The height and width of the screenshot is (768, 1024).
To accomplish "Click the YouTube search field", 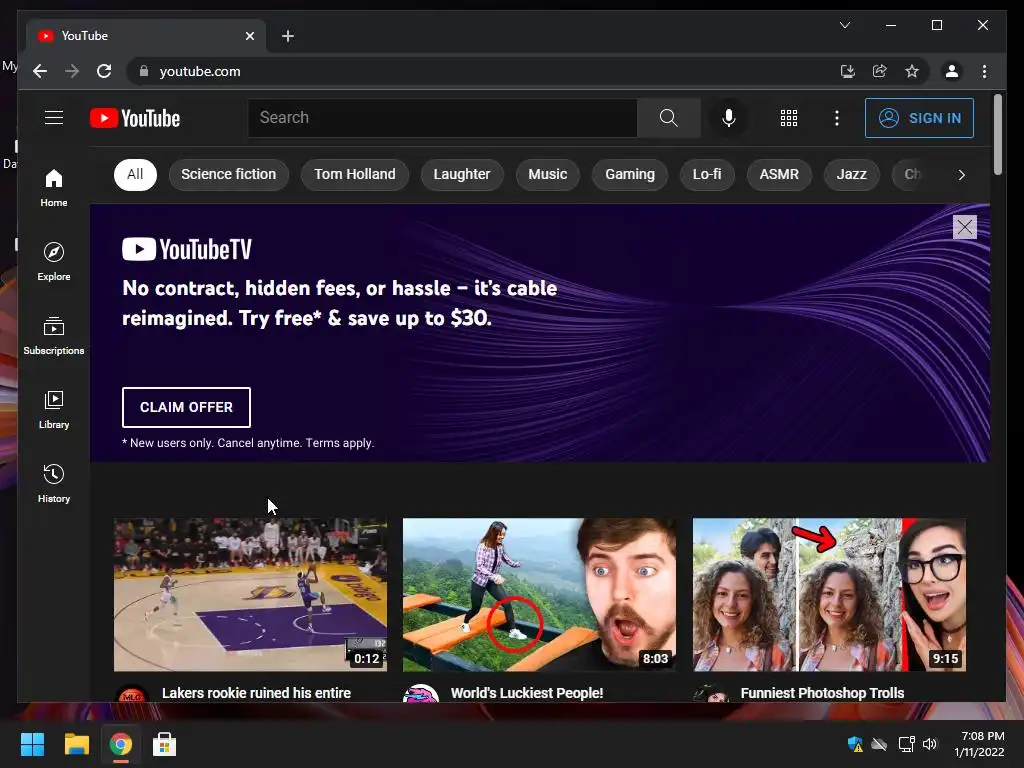I will click(x=442, y=118).
